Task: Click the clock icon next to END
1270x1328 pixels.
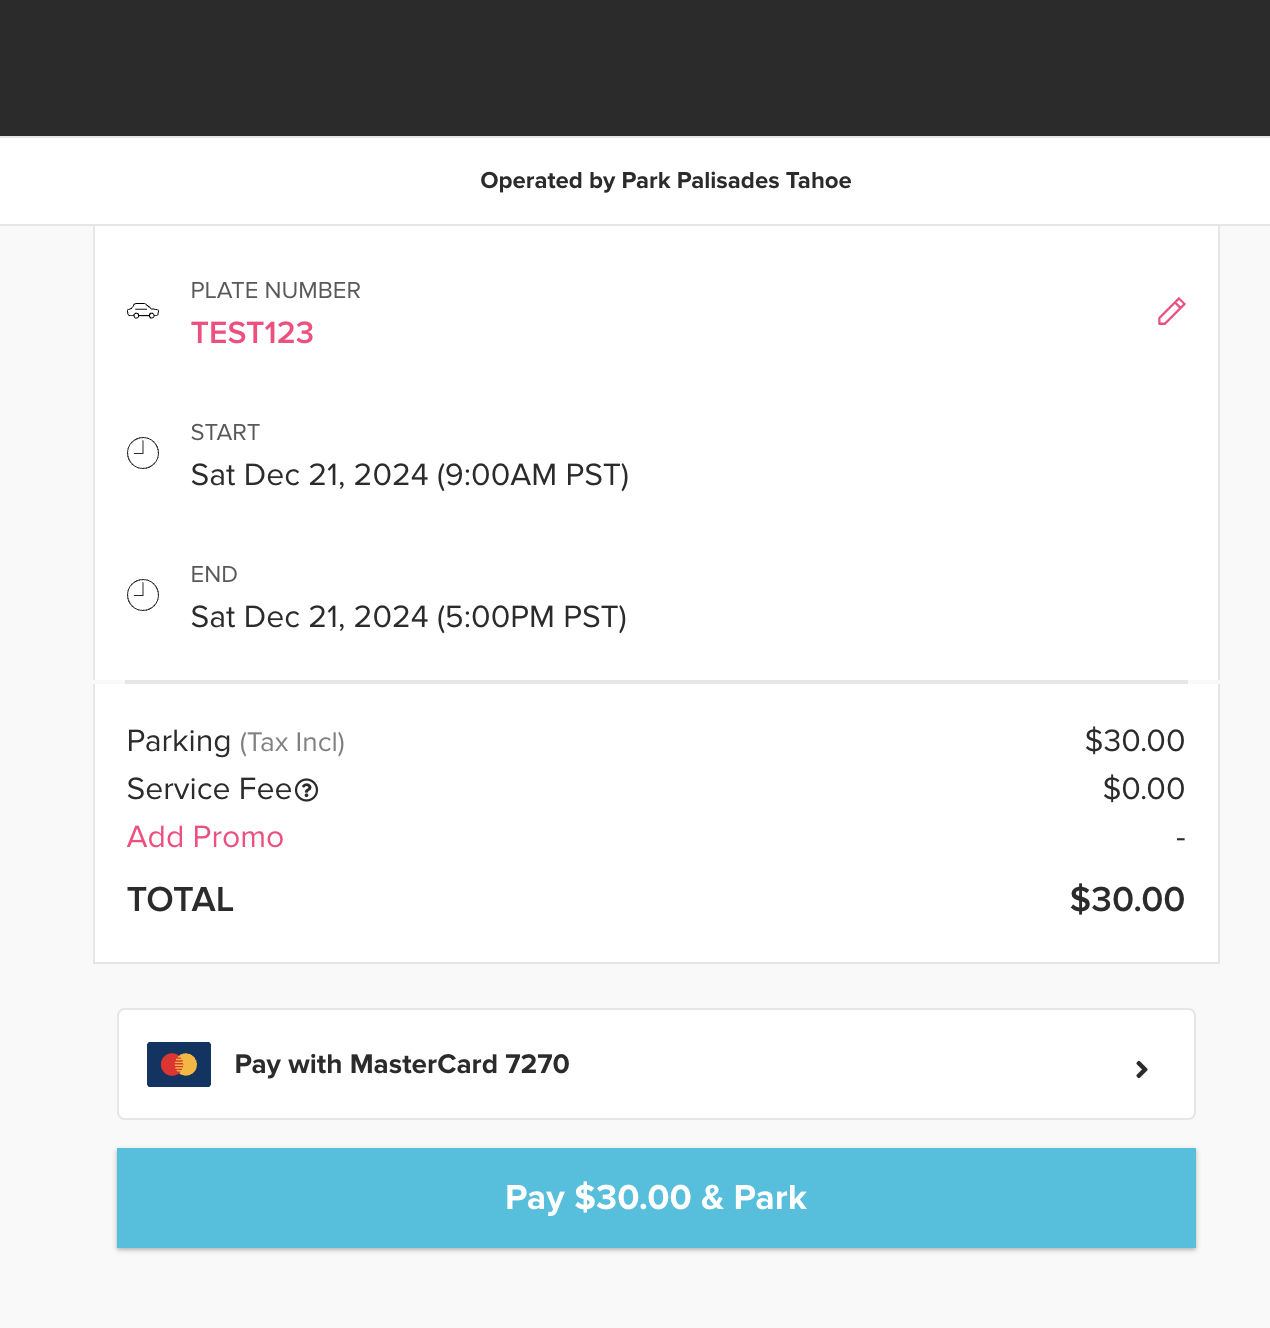Action: 143,595
